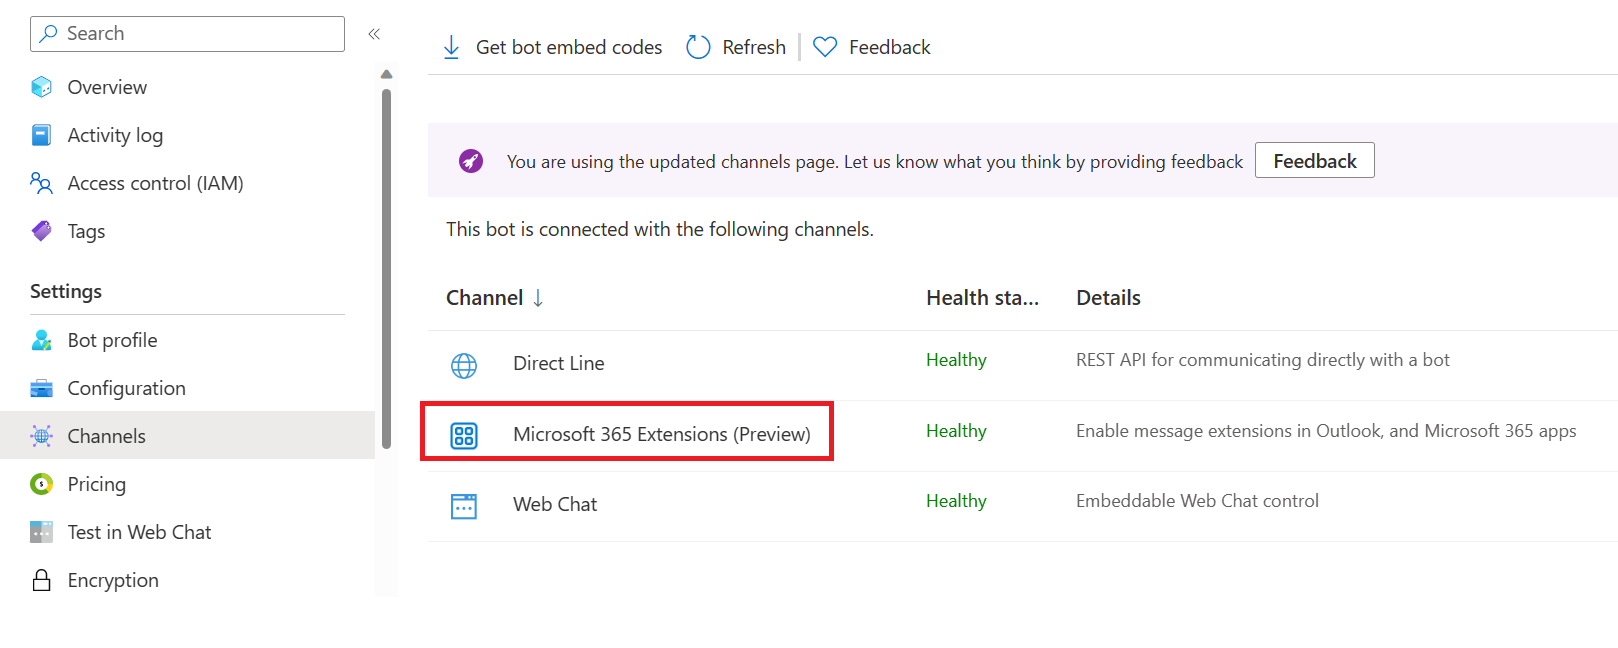Click the heart Feedback icon

[825, 47]
